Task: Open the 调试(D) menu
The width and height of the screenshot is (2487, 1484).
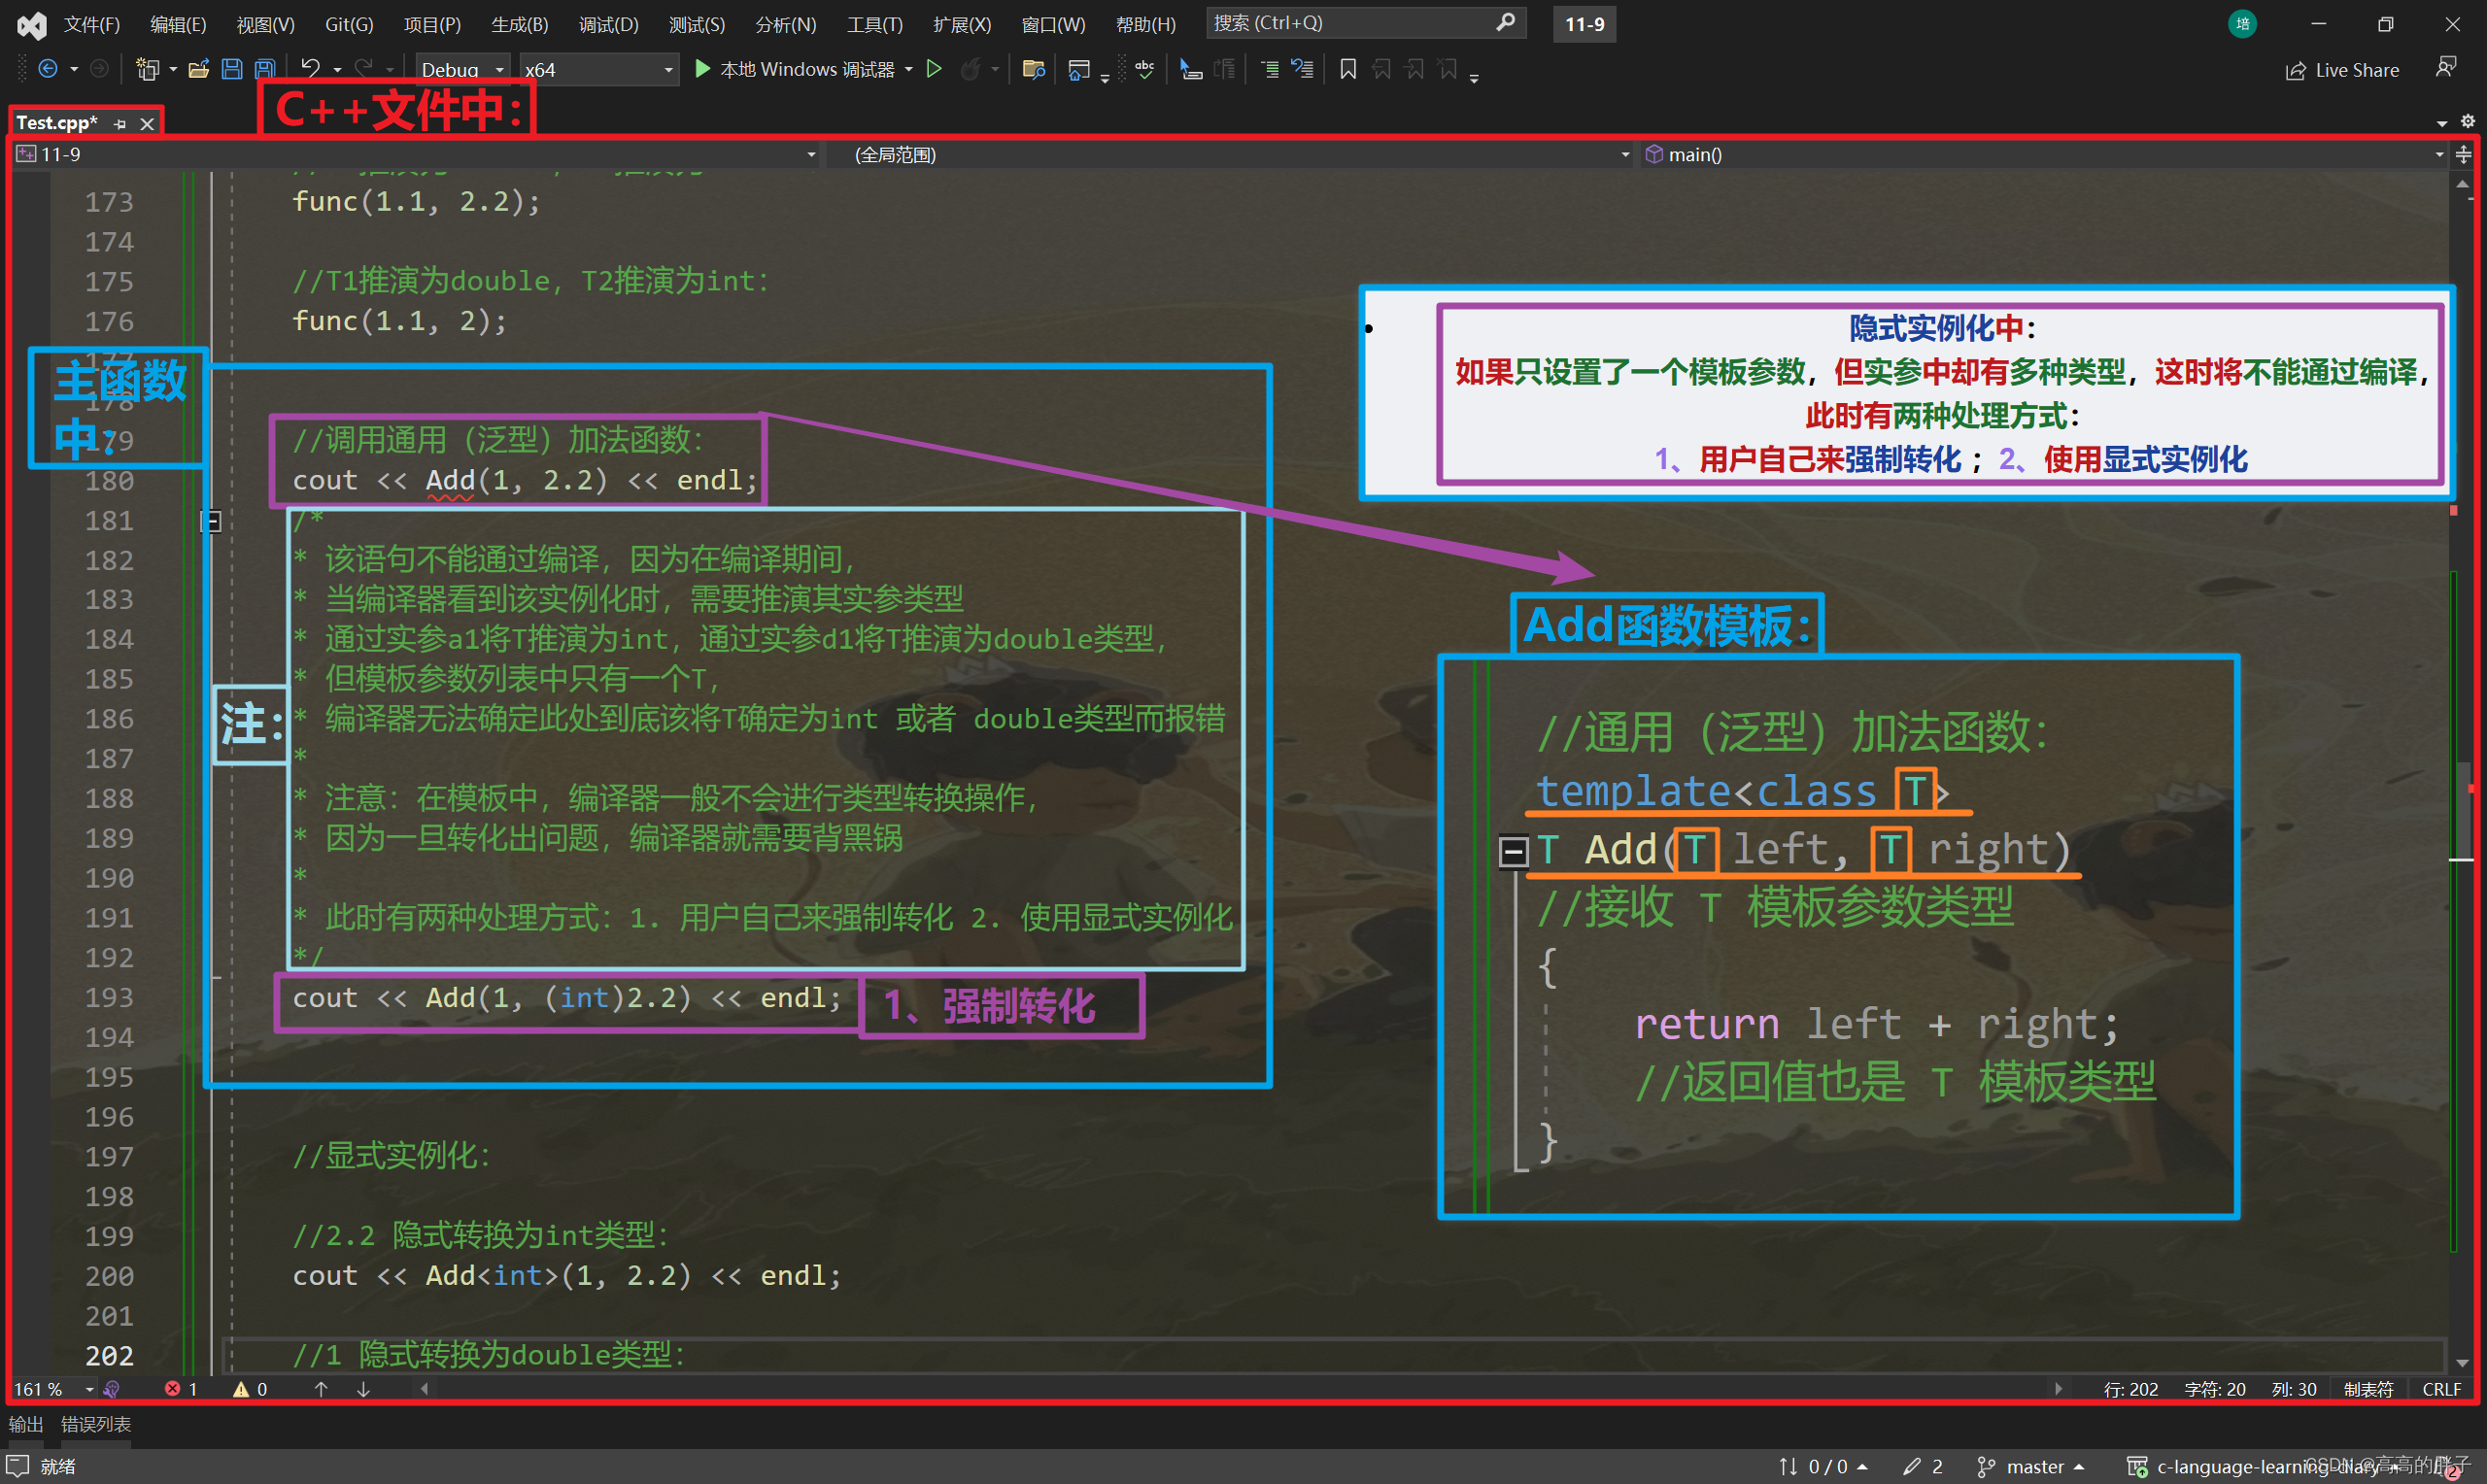Action: pos(608,24)
